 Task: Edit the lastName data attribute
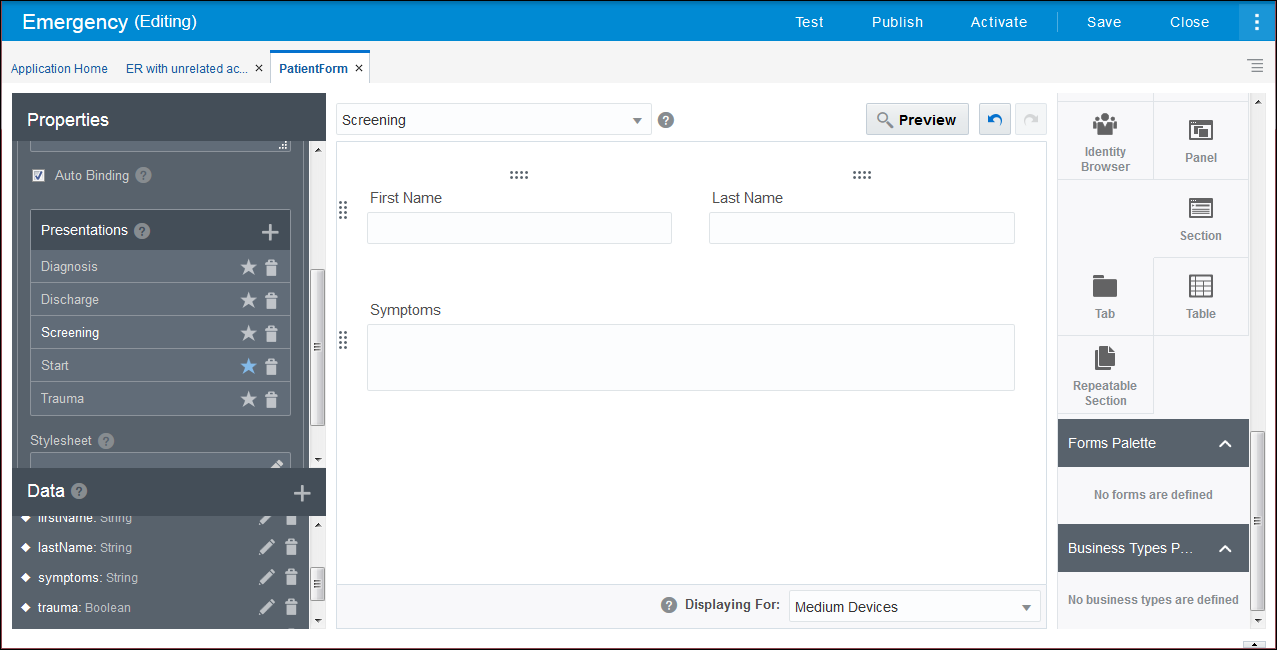tap(267, 547)
